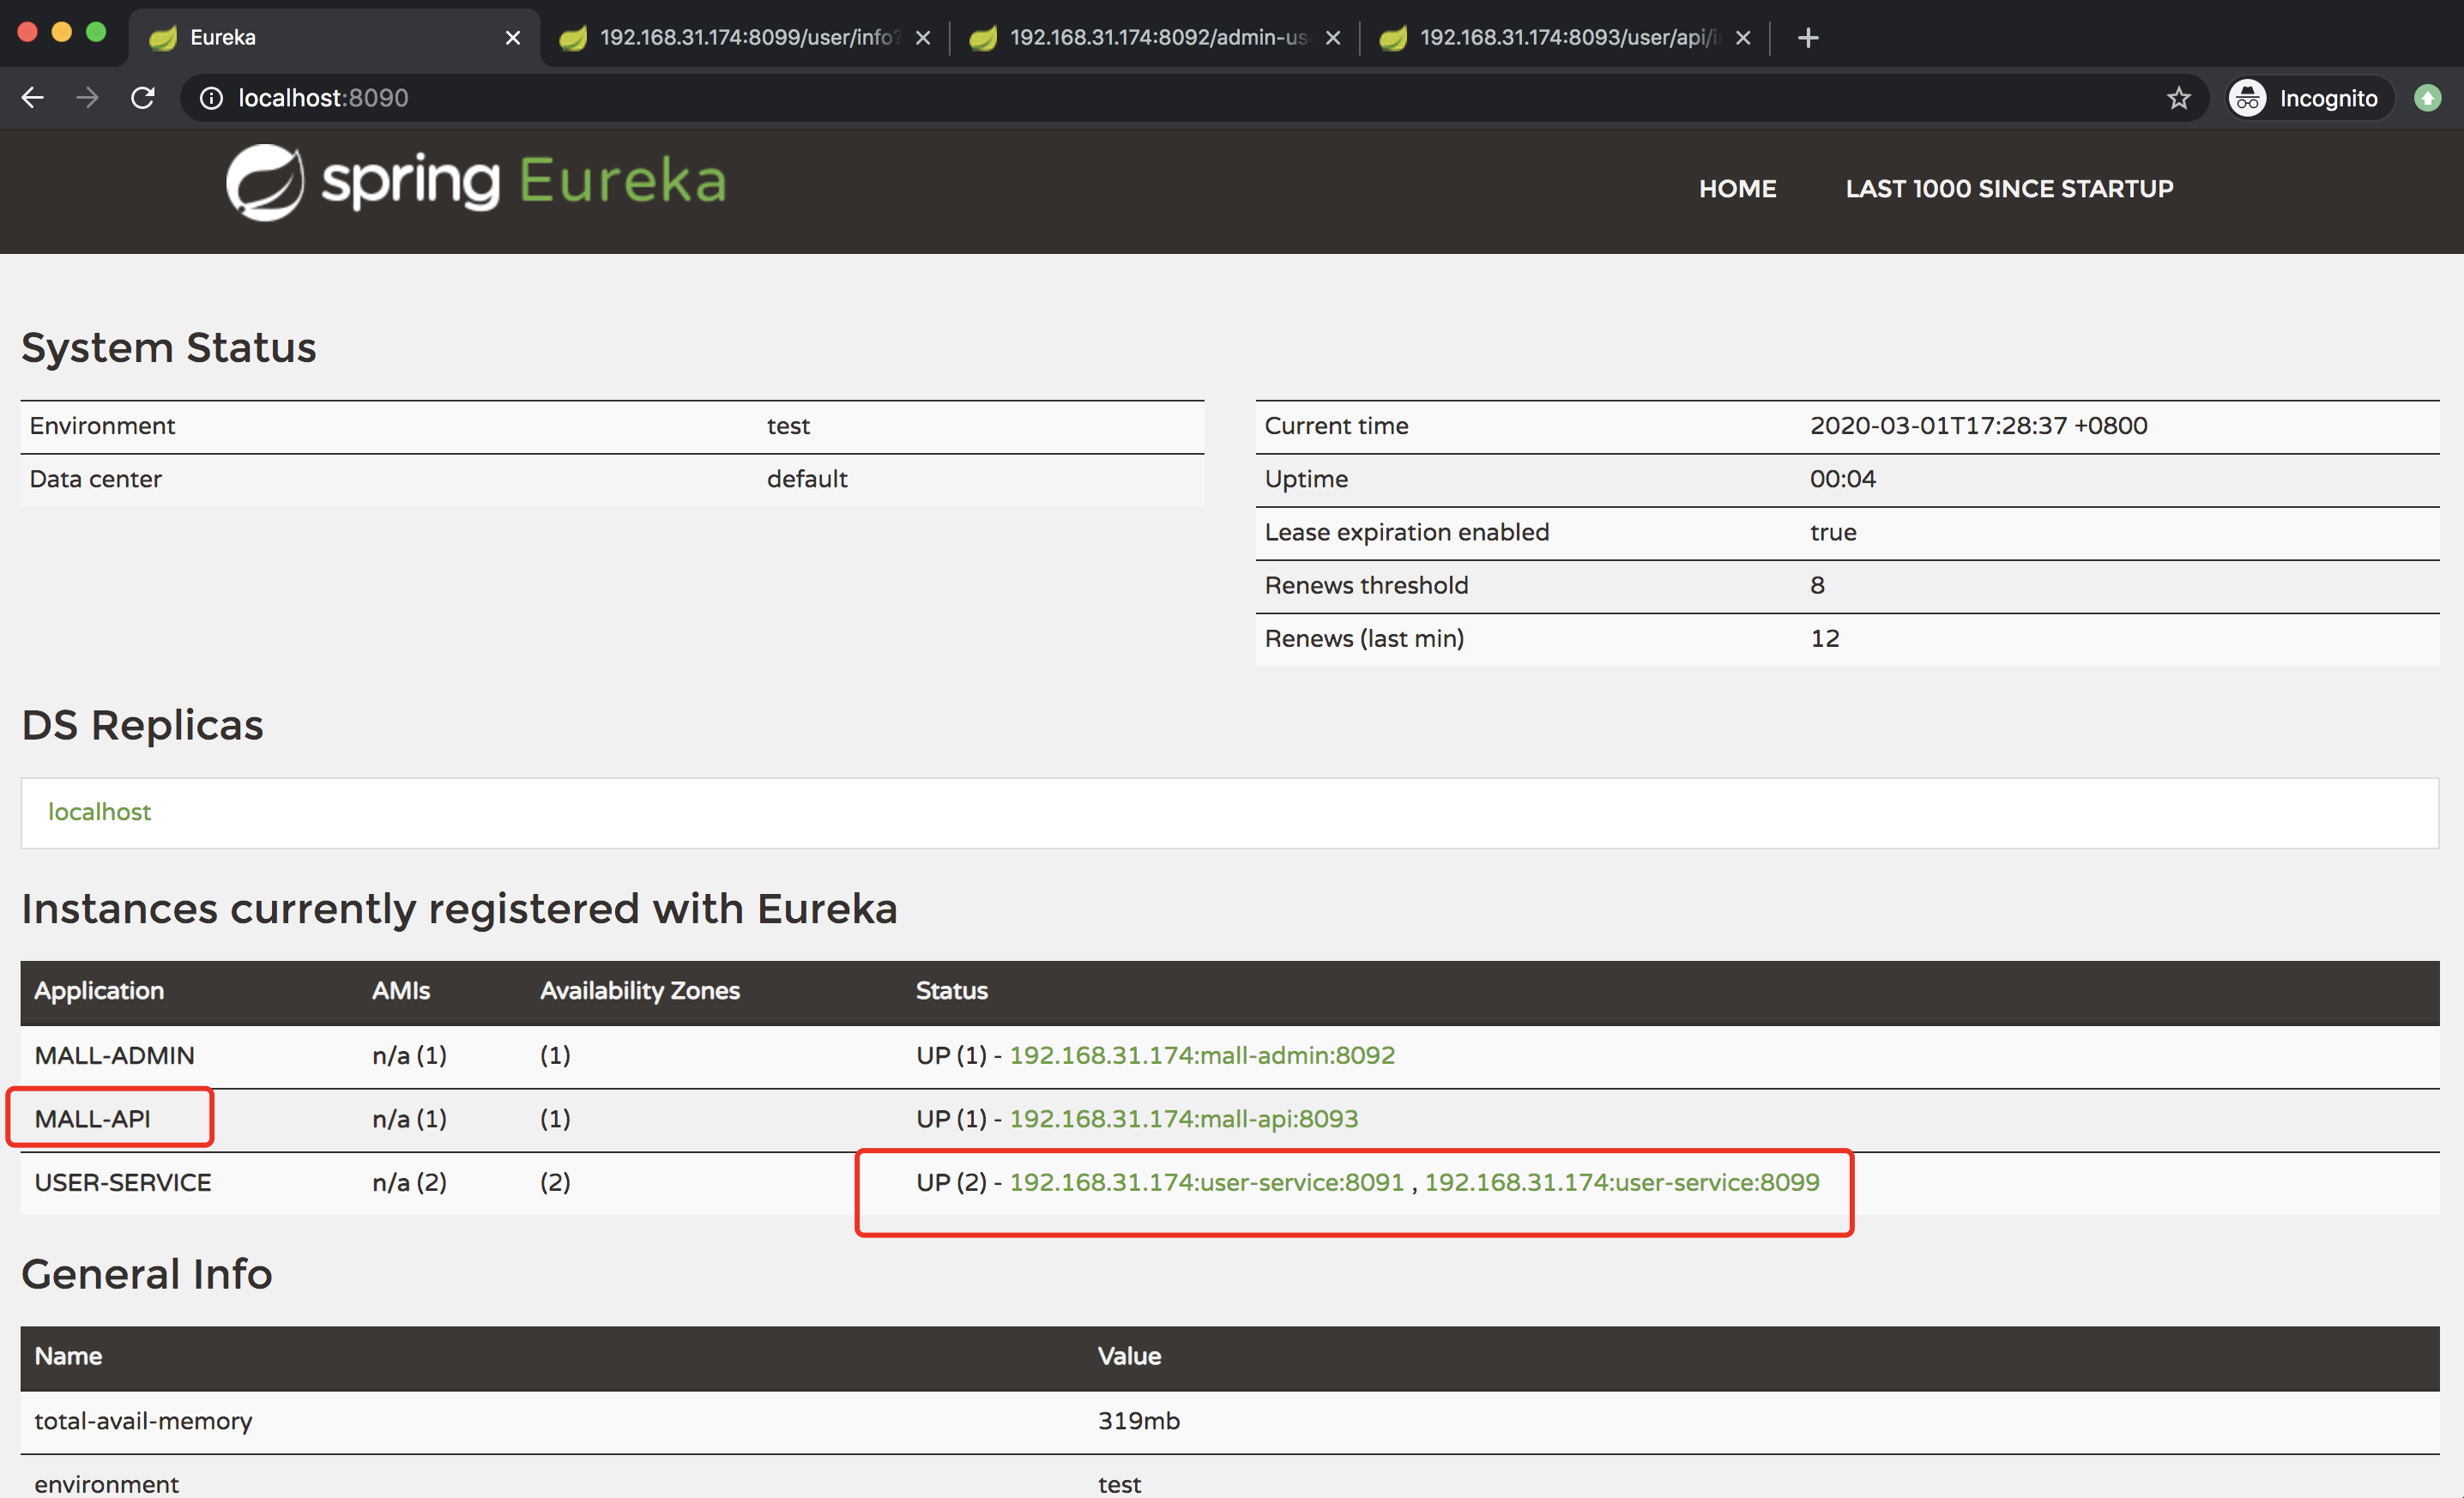Click the forward navigation arrow
The width and height of the screenshot is (2464, 1498).
click(87, 97)
